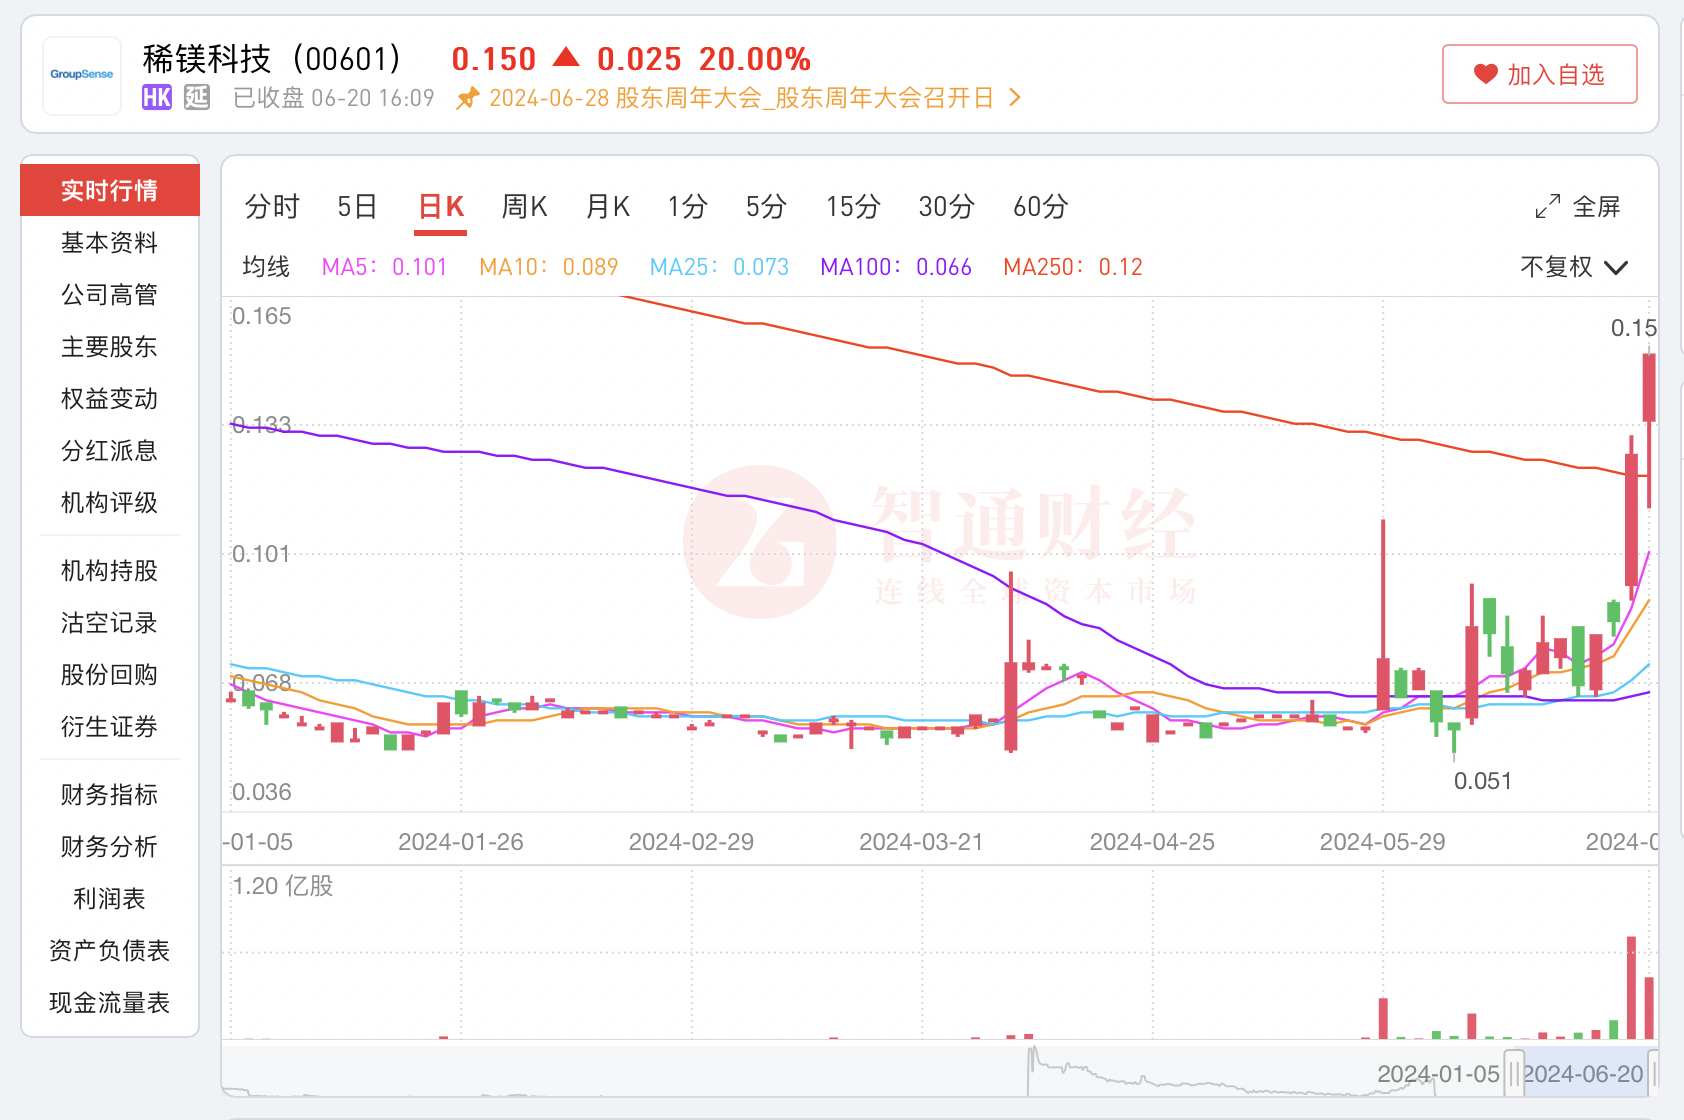Viewport: 1684px width, 1120px height.
Task: Switch to the 1分 chart tab
Action: point(688,207)
